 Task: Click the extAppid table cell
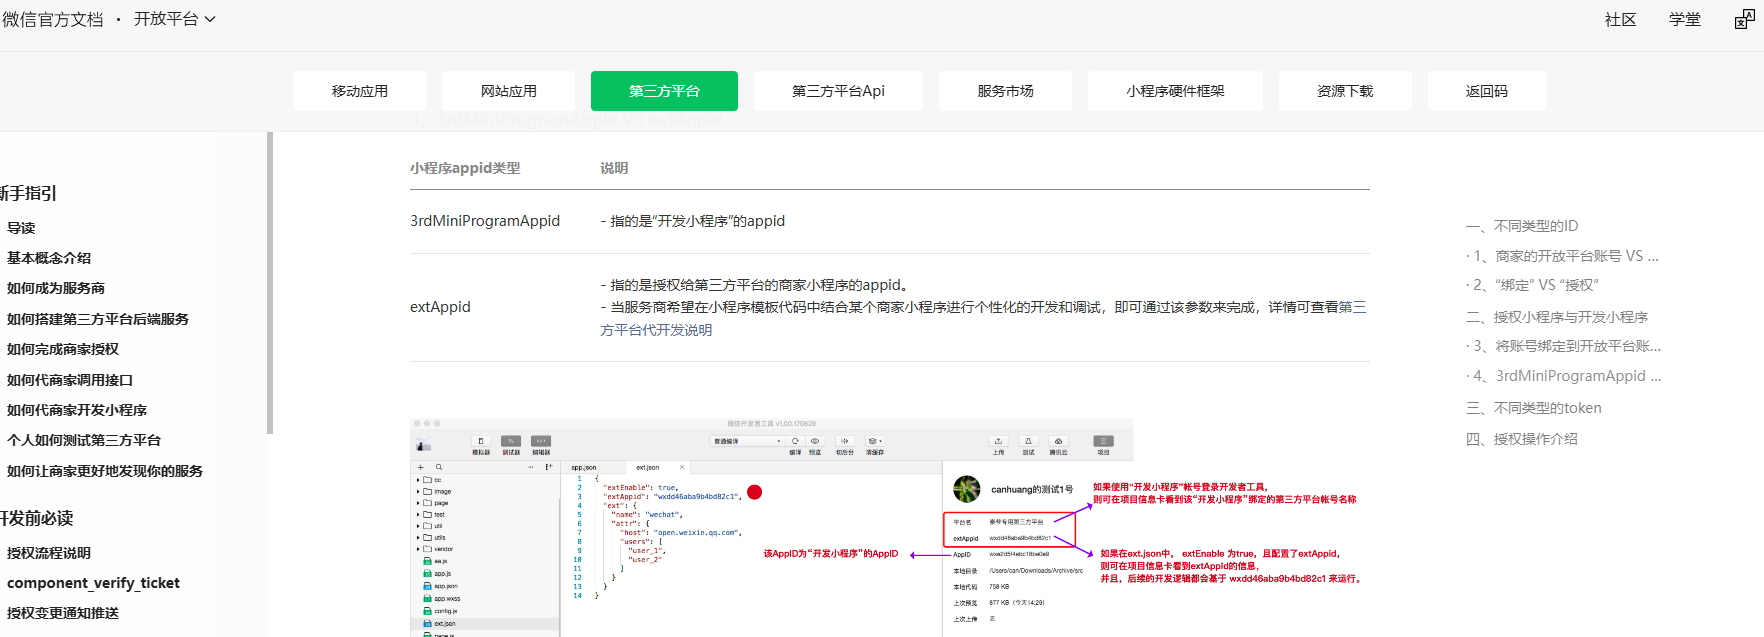click(x=440, y=307)
